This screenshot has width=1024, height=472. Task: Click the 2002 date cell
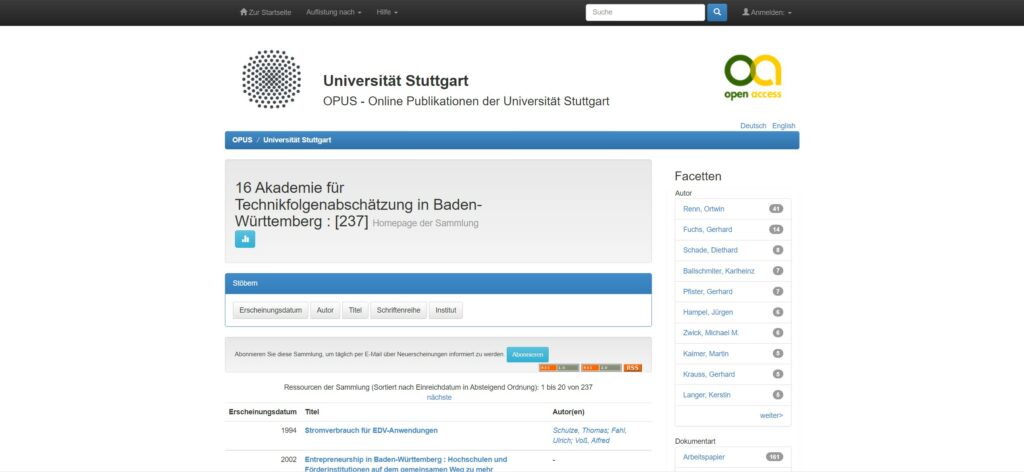pos(289,460)
